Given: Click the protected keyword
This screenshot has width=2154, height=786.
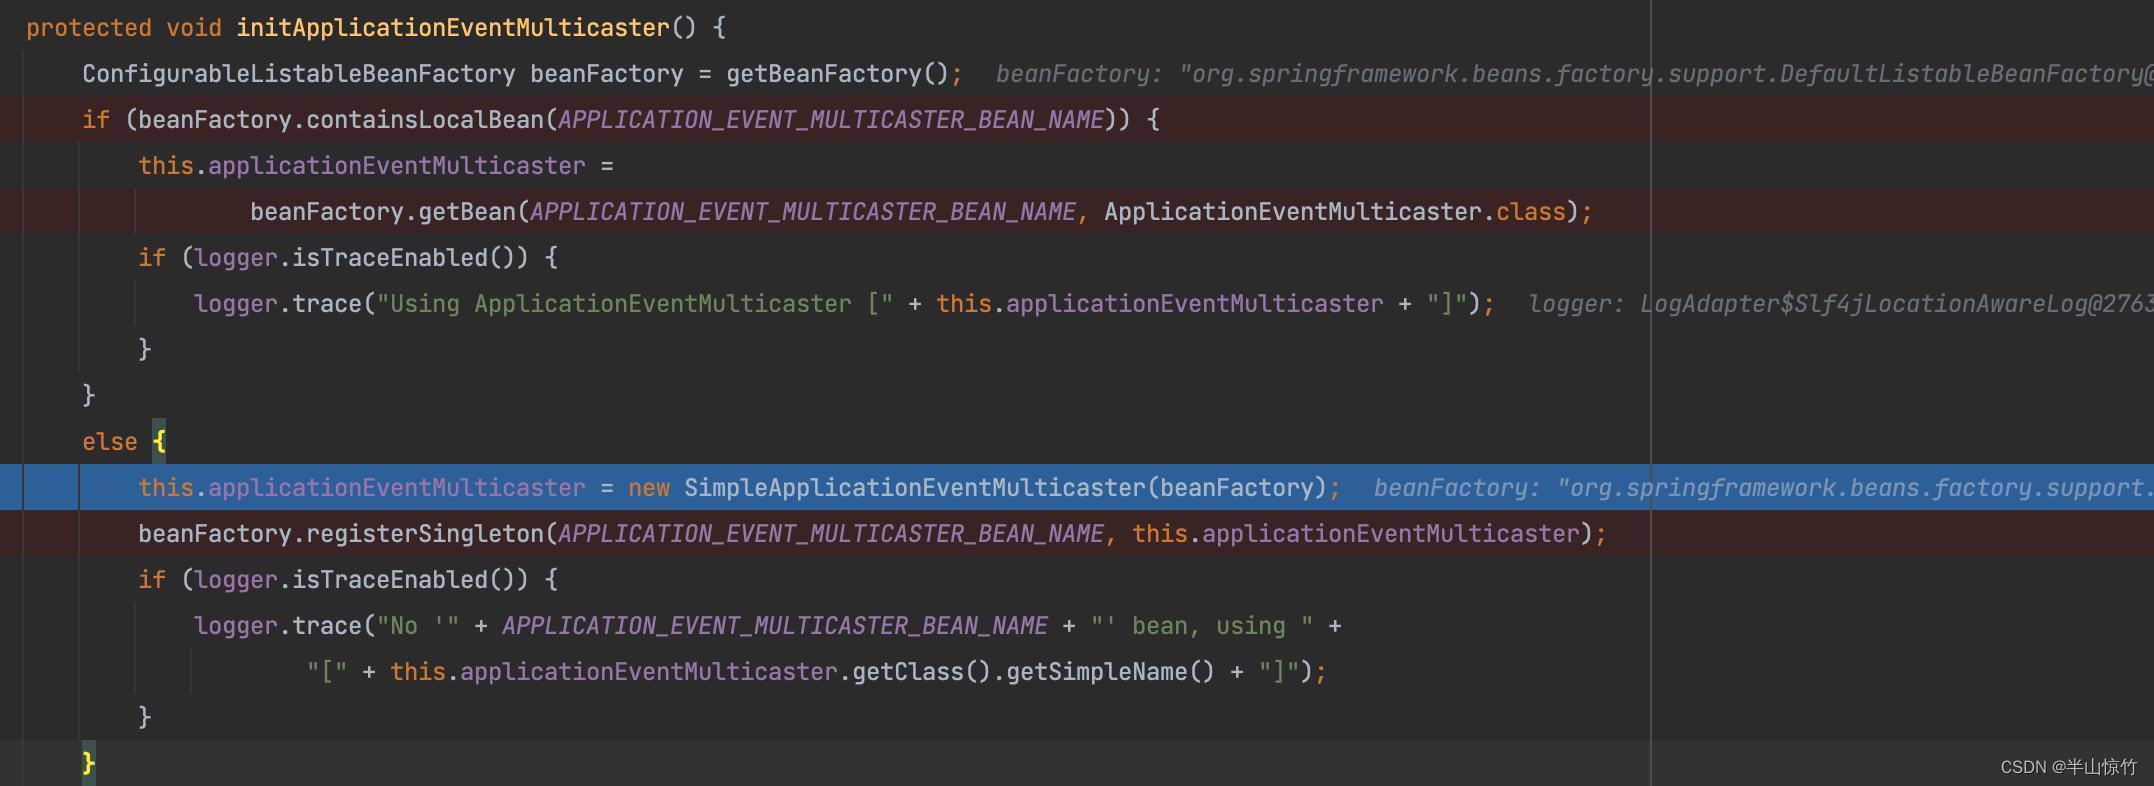Looking at the screenshot, I should click(89, 28).
